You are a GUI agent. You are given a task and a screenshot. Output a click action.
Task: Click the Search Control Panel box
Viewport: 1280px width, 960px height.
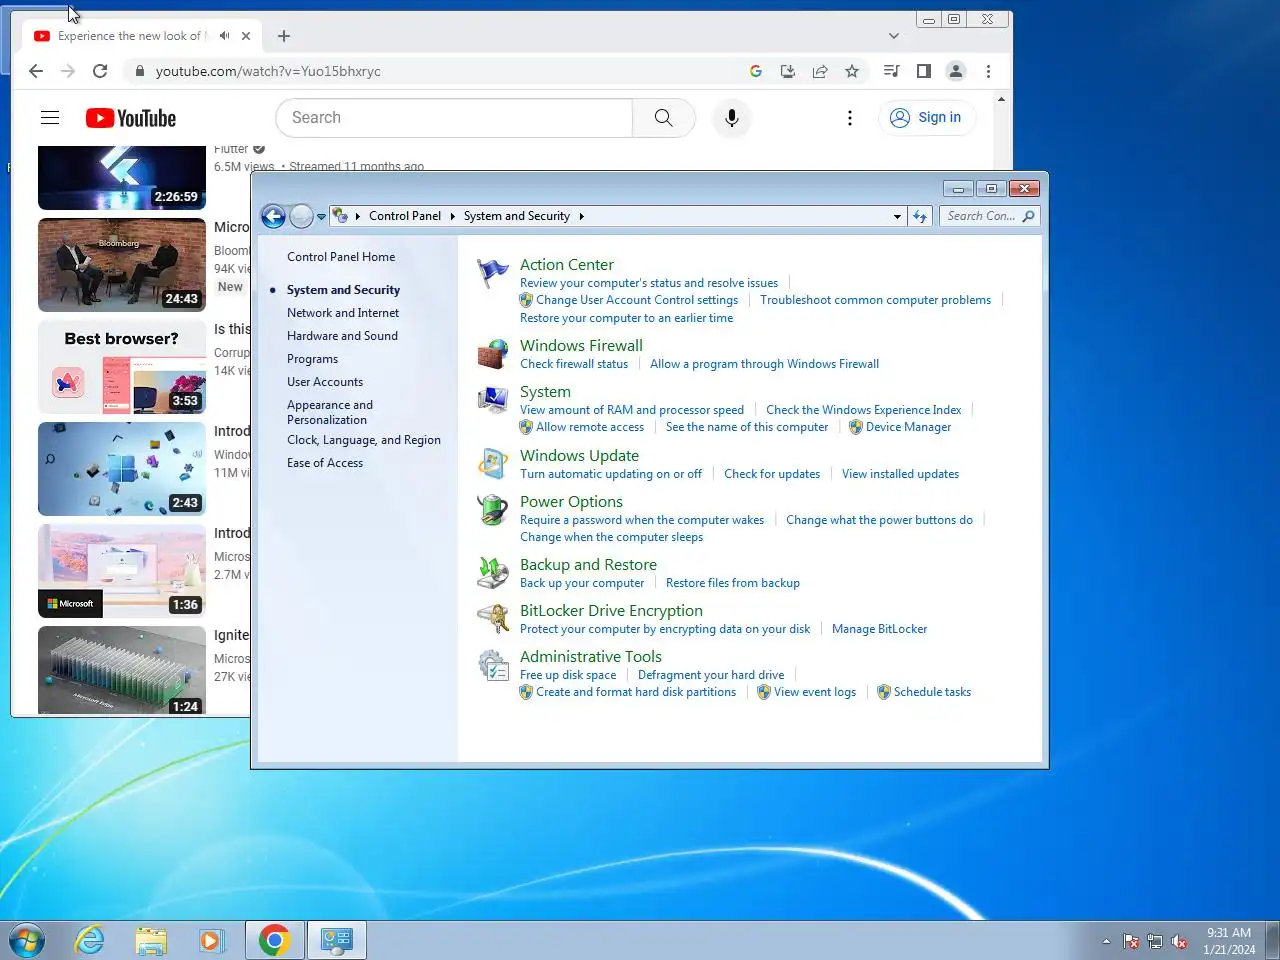(x=990, y=216)
